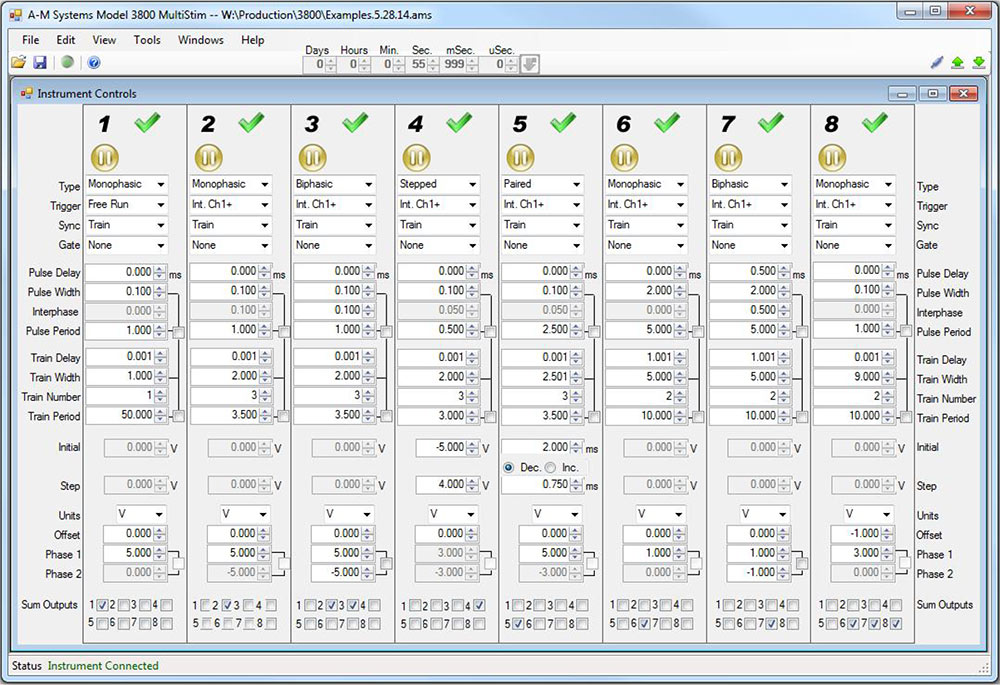Uncheck Sum Outputs box 4 in channel 4
This screenshot has height=685, width=1000.
(x=479, y=605)
